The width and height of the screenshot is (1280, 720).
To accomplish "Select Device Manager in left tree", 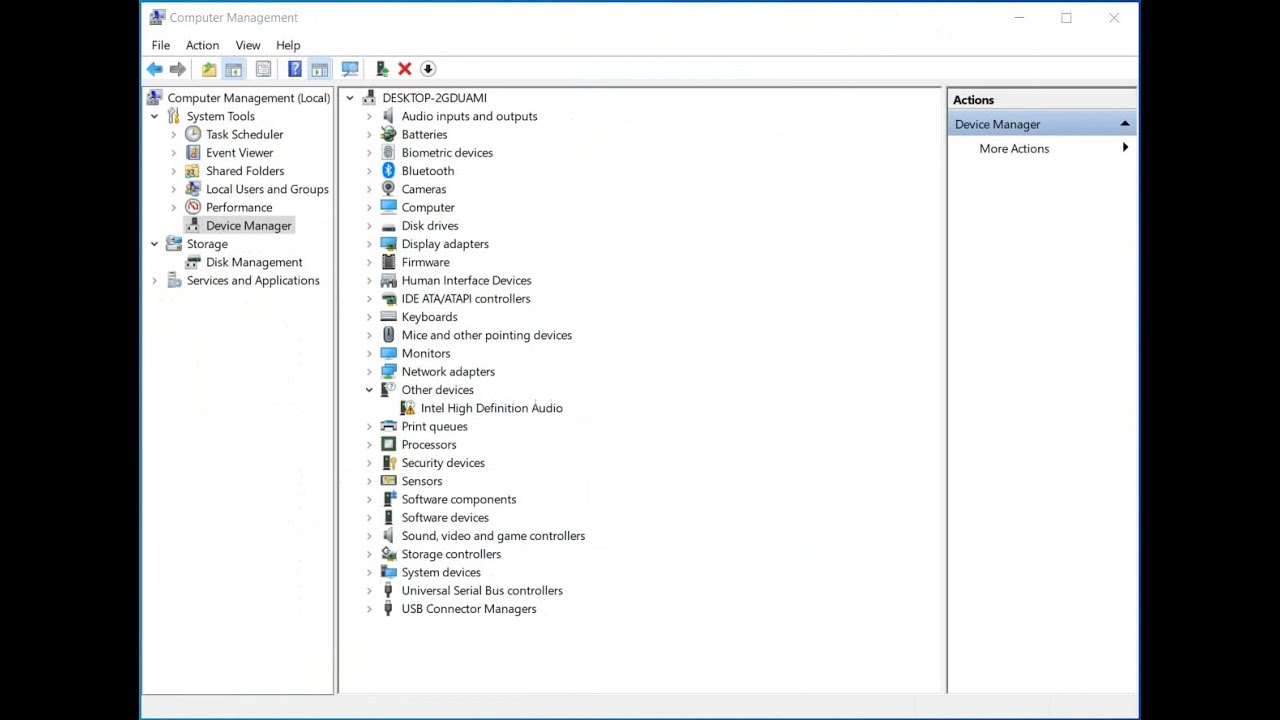I will pos(248,226).
